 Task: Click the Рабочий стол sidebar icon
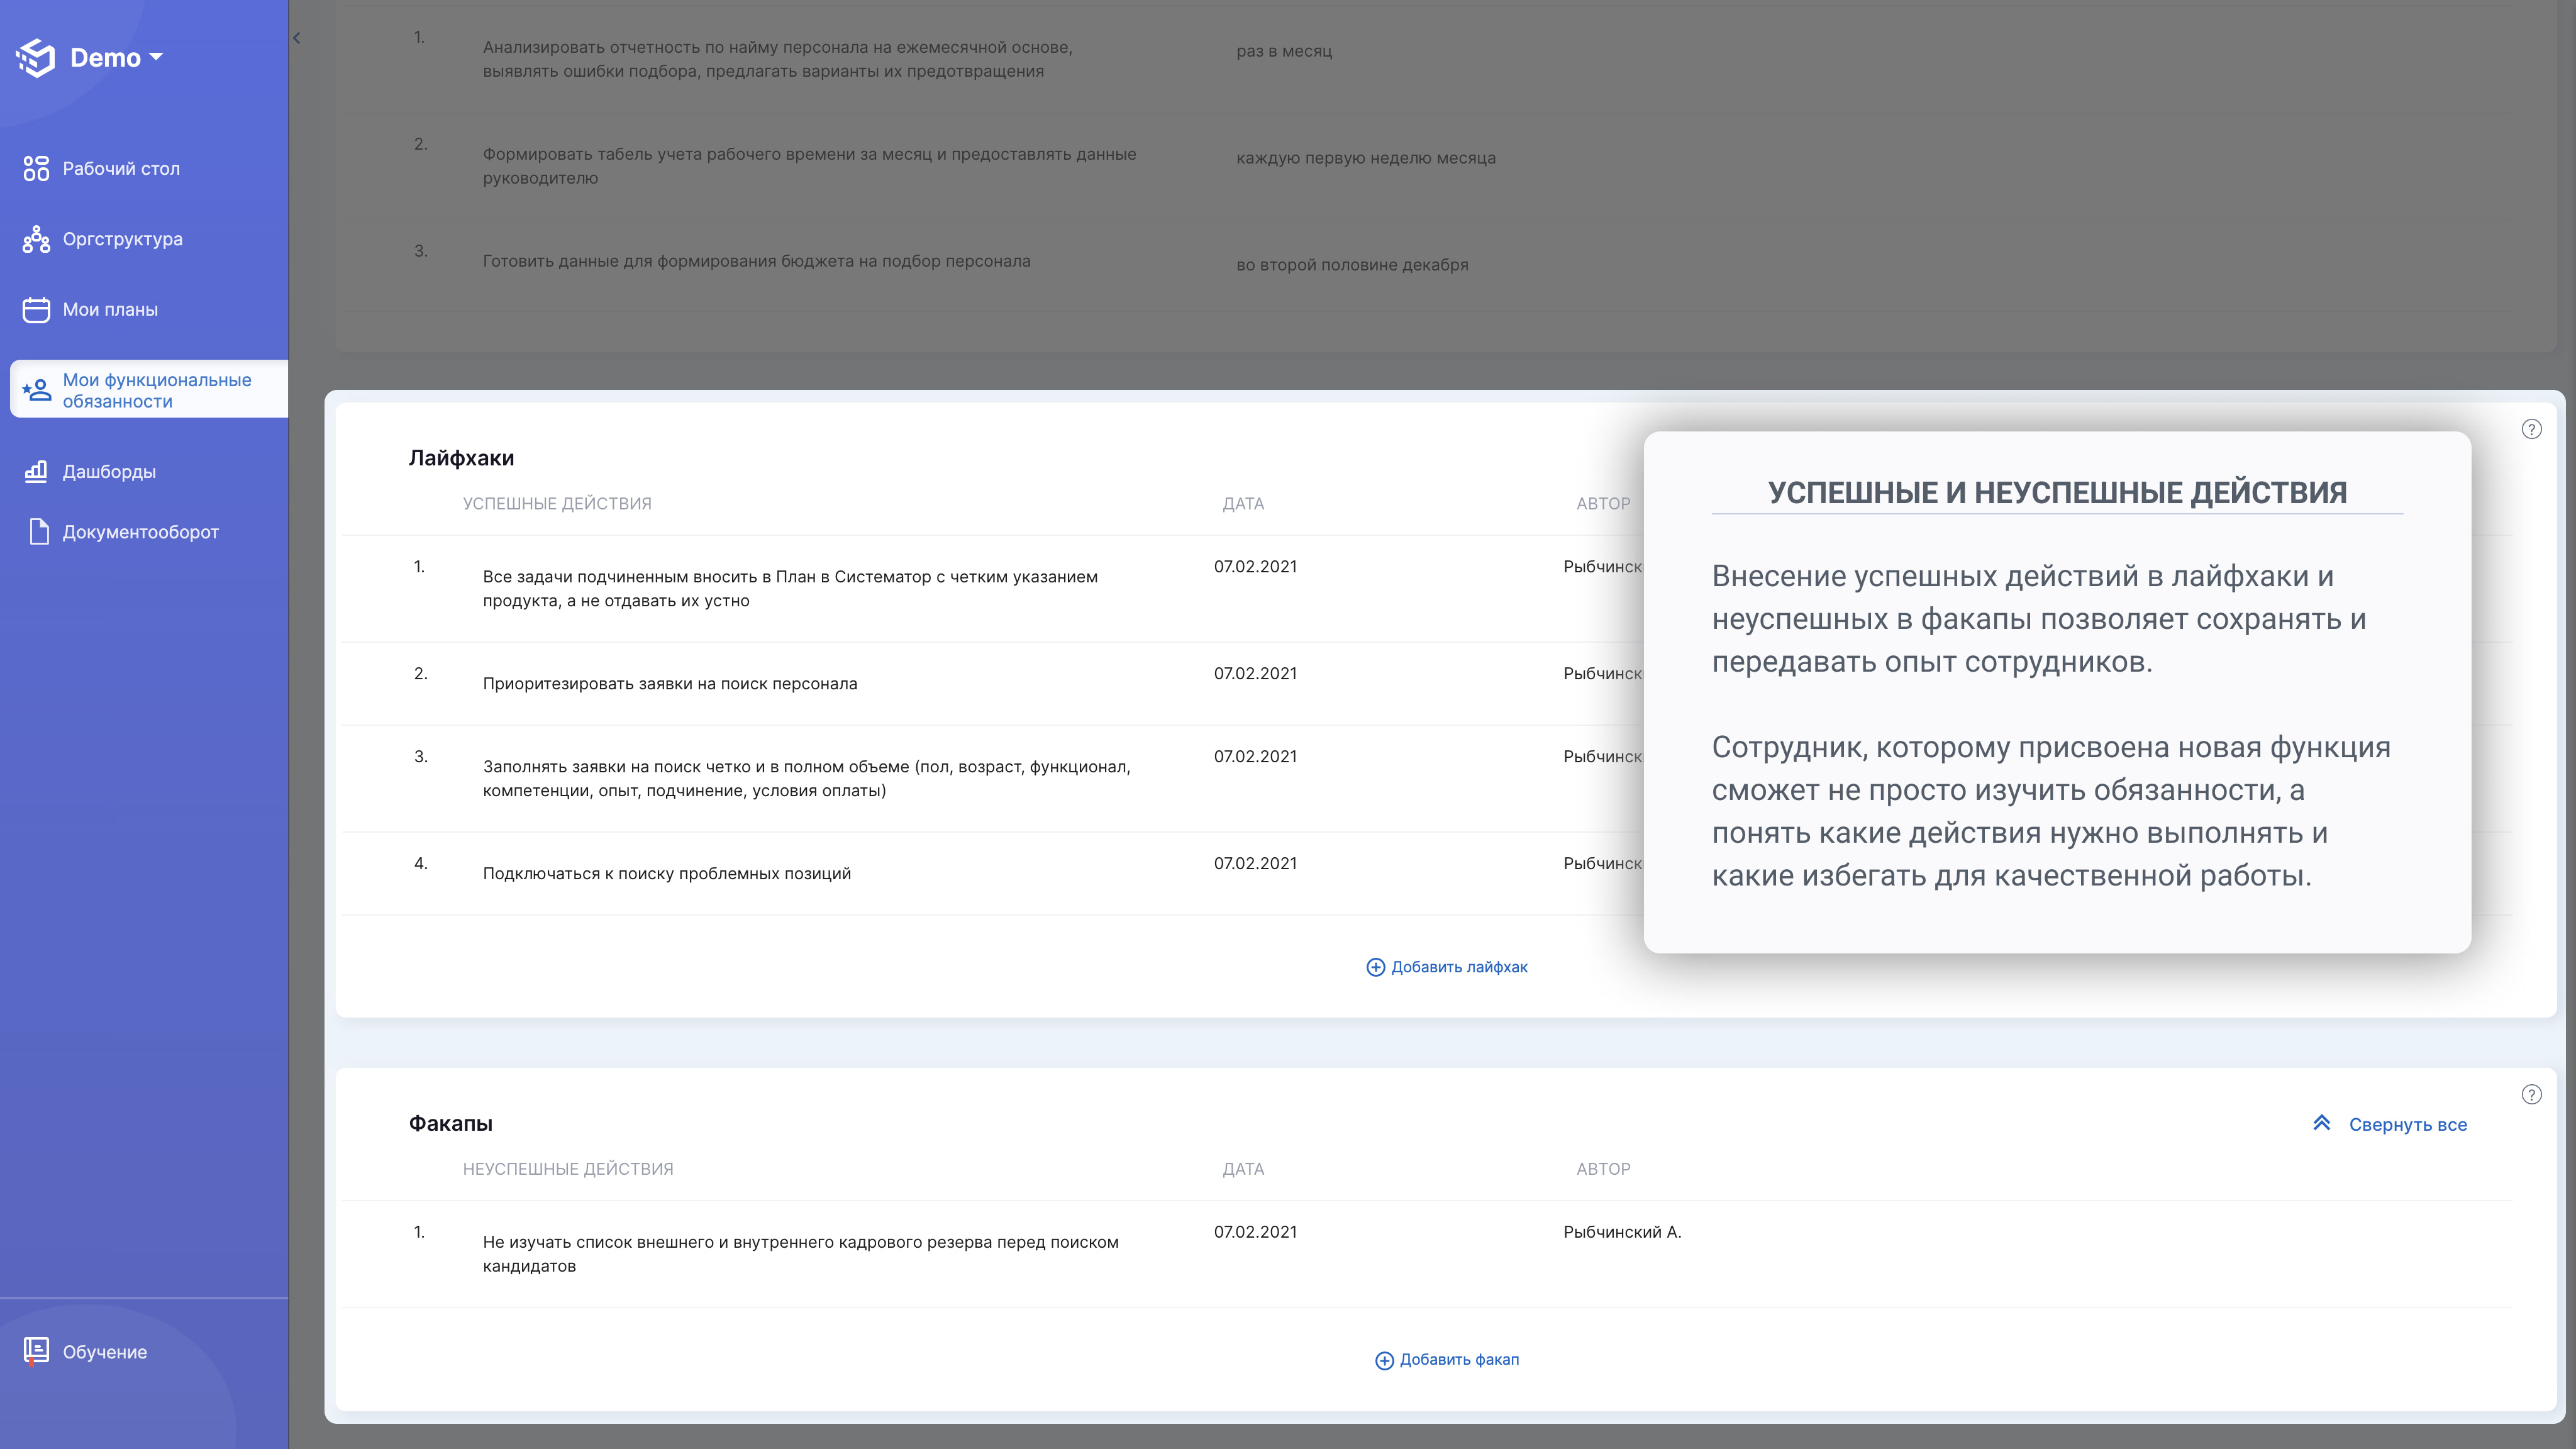point(36,168)
